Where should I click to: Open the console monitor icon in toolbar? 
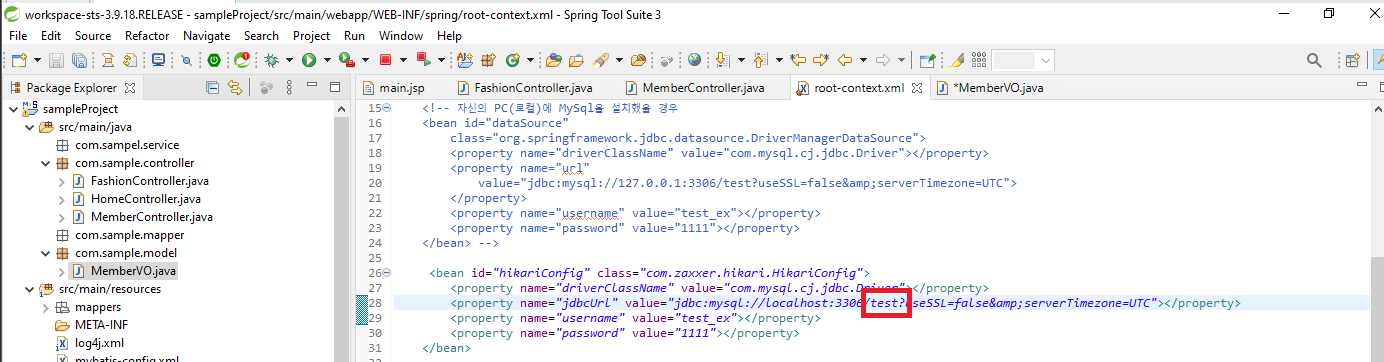click(158, 60)
